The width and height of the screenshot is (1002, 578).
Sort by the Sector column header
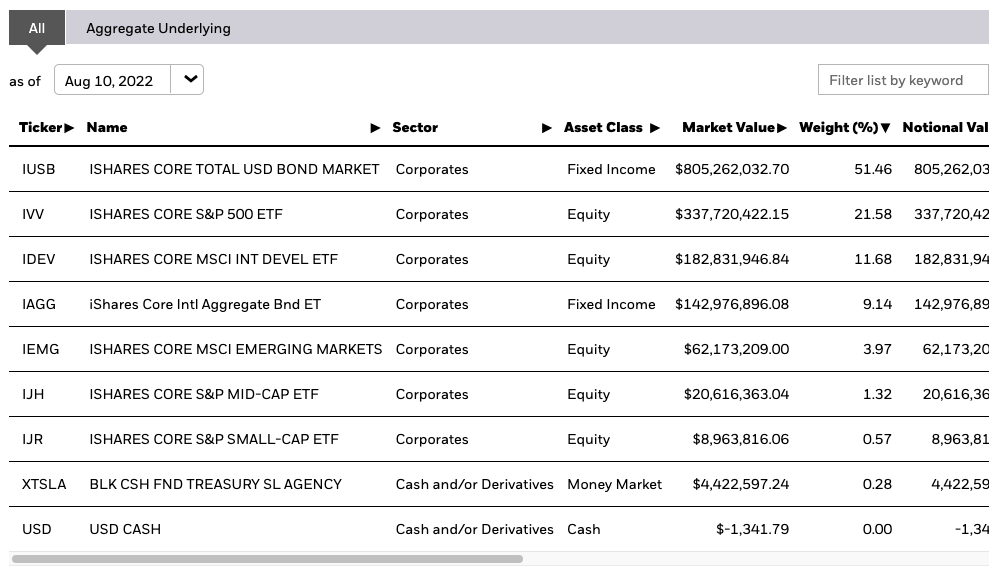click(x=415, y=127)
